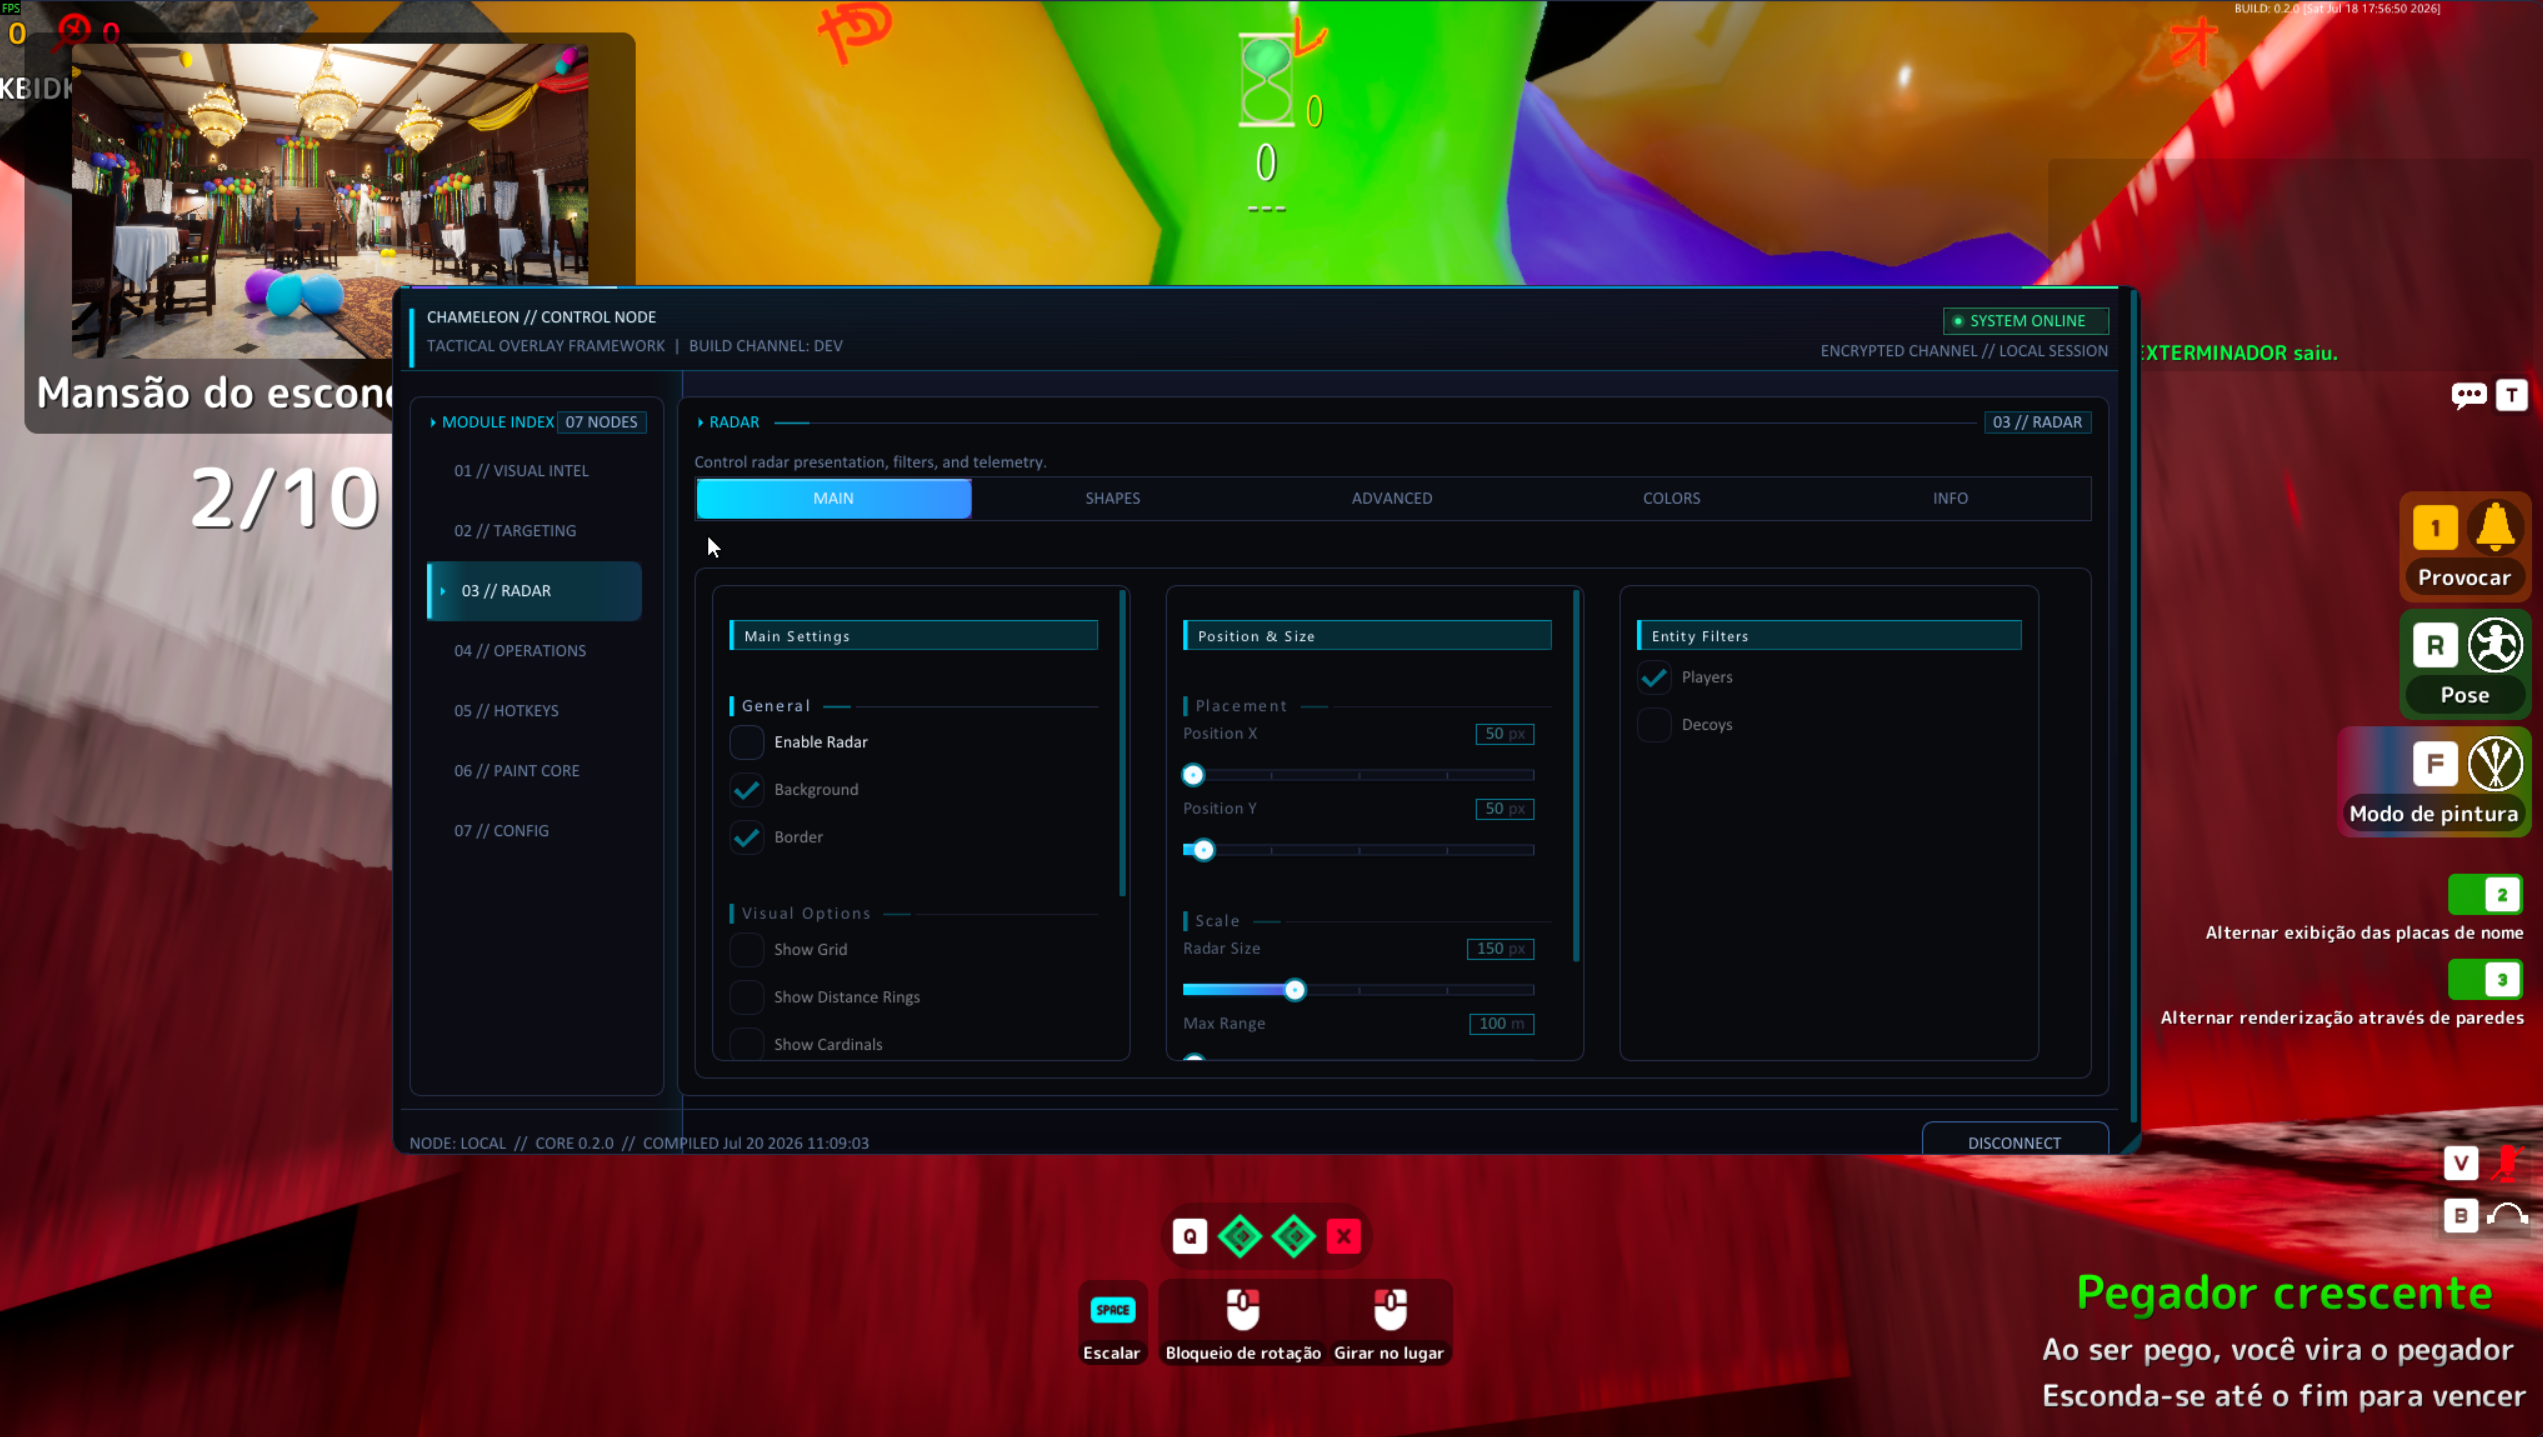This screenshot has height=1437, width=2543.
Task: Adjust the Radar Size slider handle
Action: coord(1294,990)
